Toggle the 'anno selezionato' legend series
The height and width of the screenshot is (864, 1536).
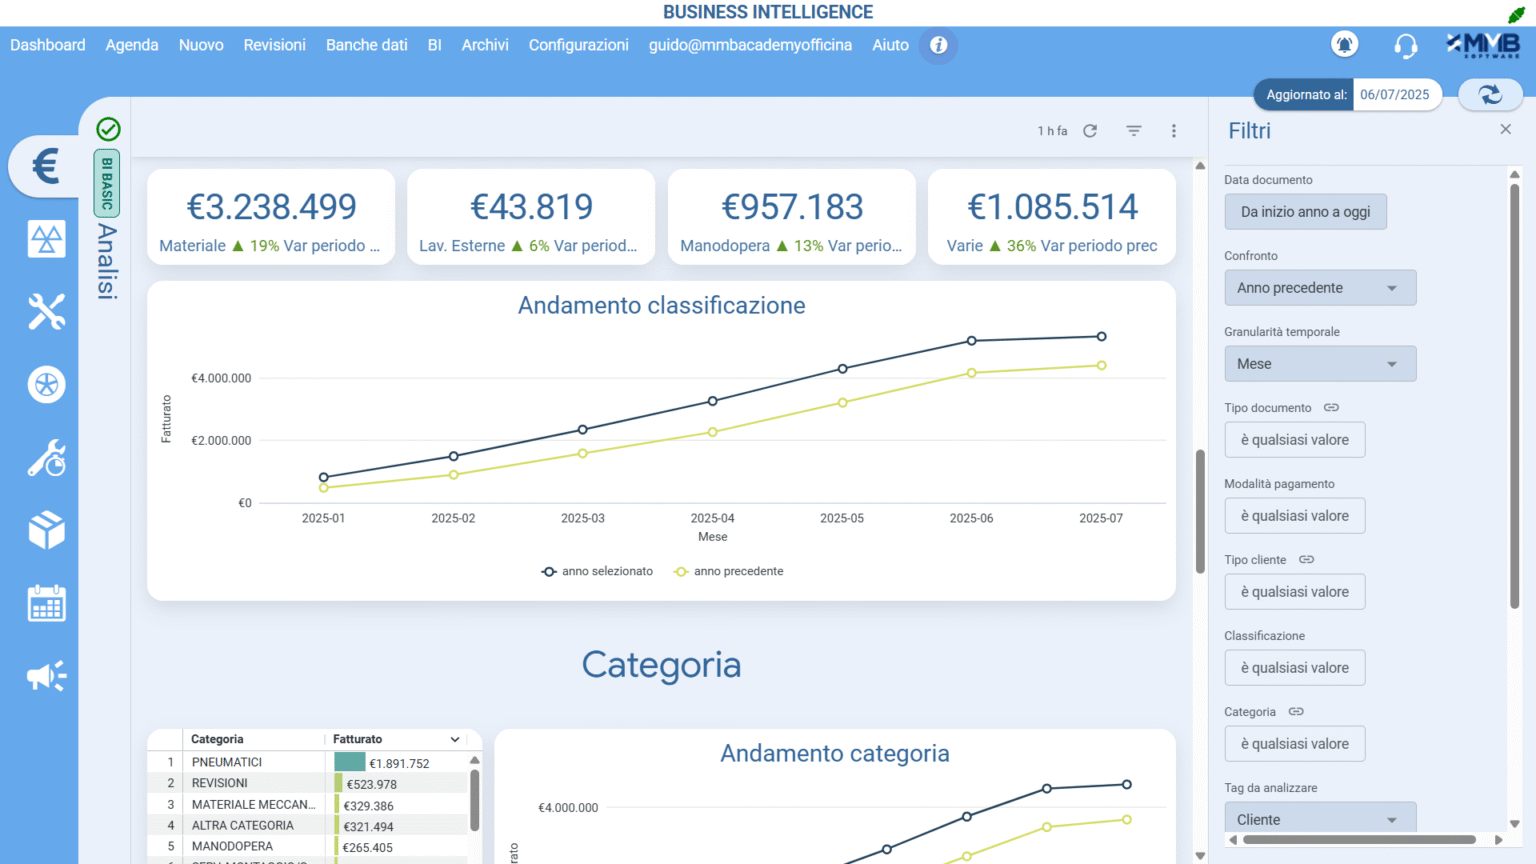point(598,572)
